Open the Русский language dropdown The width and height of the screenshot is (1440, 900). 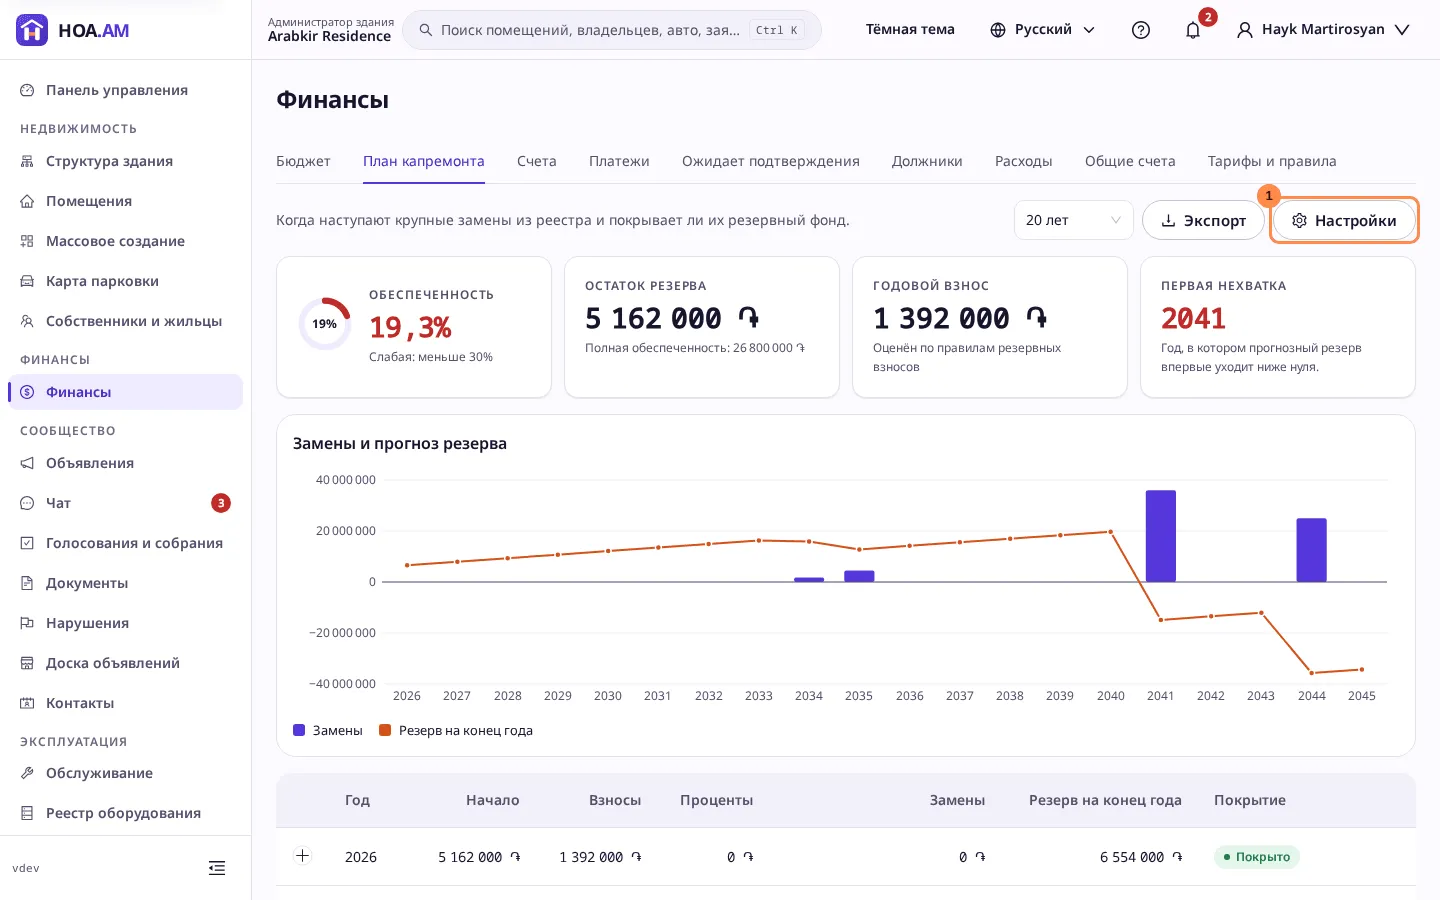[1043, 30]
